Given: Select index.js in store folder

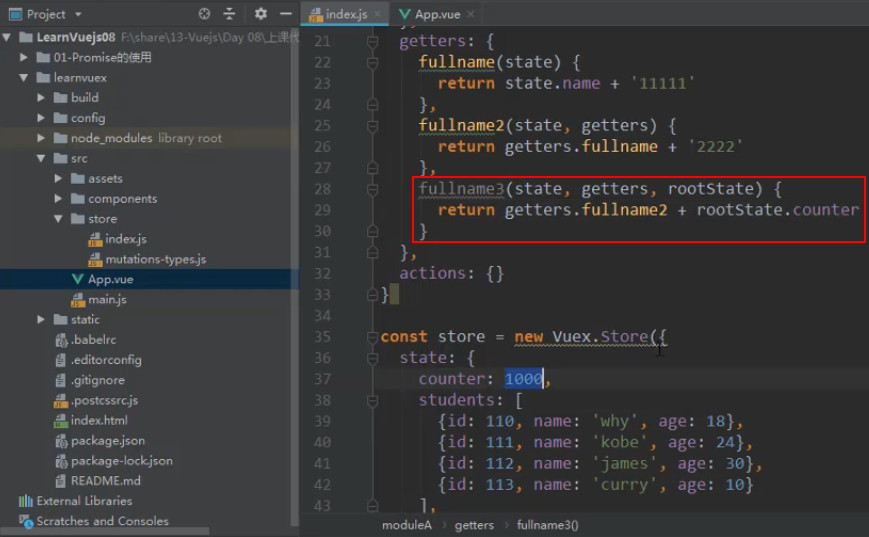Looking at the screenshot, I should (126, 239).
